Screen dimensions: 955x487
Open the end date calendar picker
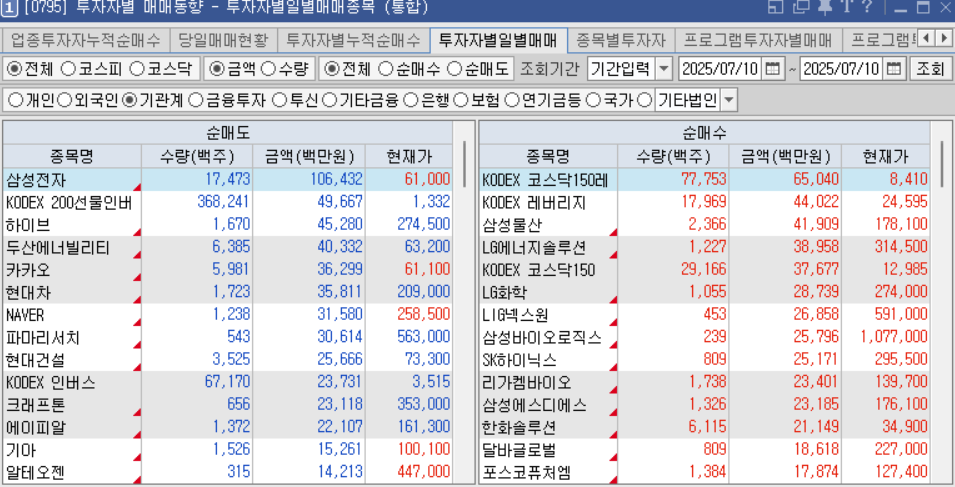tap(893, 69)
